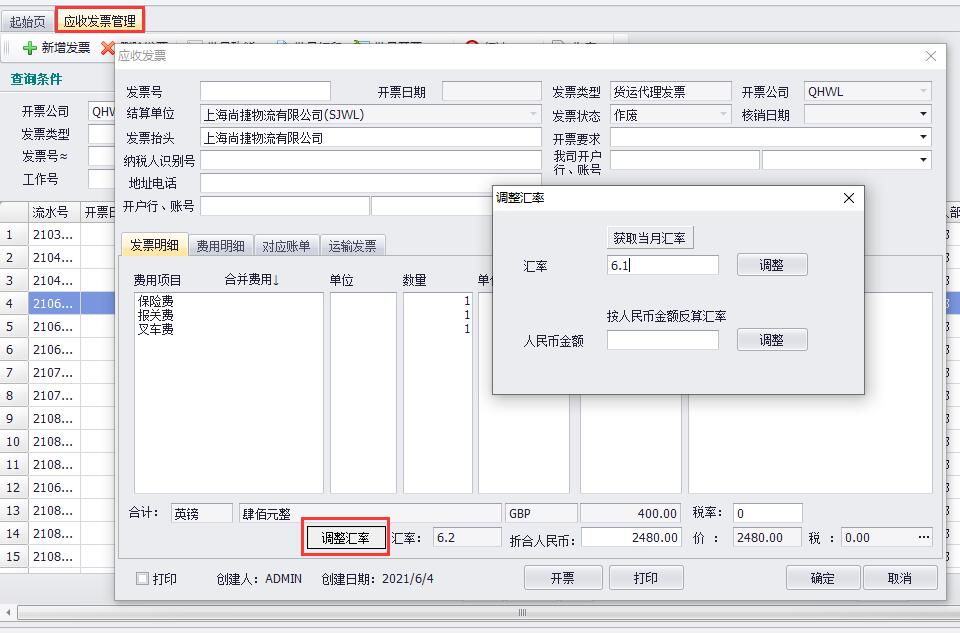Image resolution: width=960 pixels, height=633 pixels.
Task: Close the 调整汇率 dialog
Action: [x=849, y=198]
